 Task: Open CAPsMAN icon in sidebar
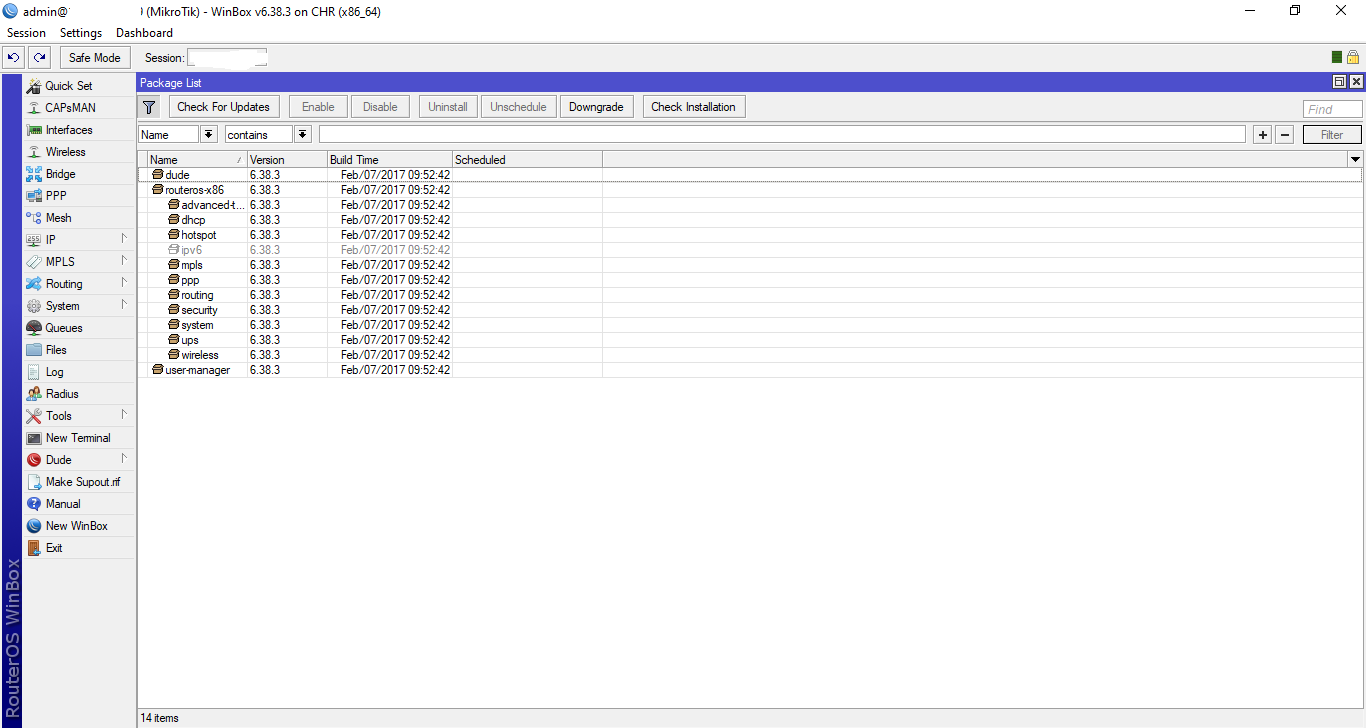pyautogui.click(x=34, y=108)
